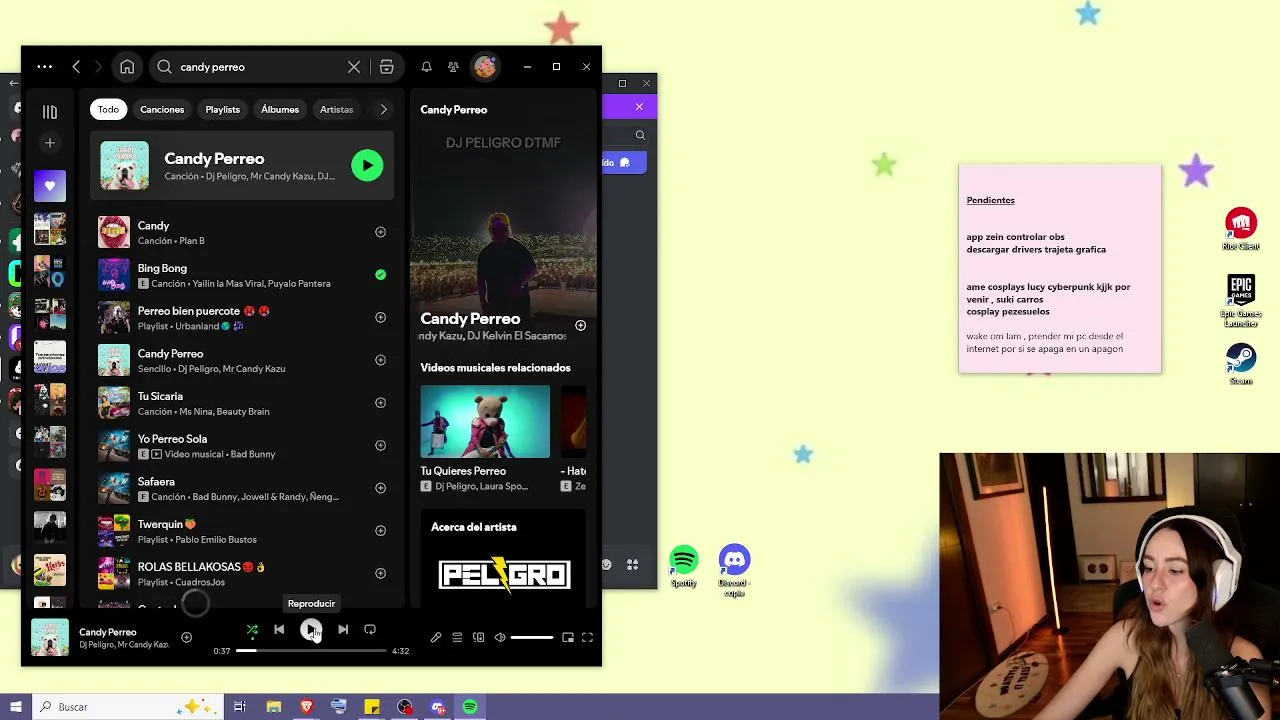1280x720 pixels.
Task: Open the Spotify profile avatar menu
Action: (x=485, y=67)
